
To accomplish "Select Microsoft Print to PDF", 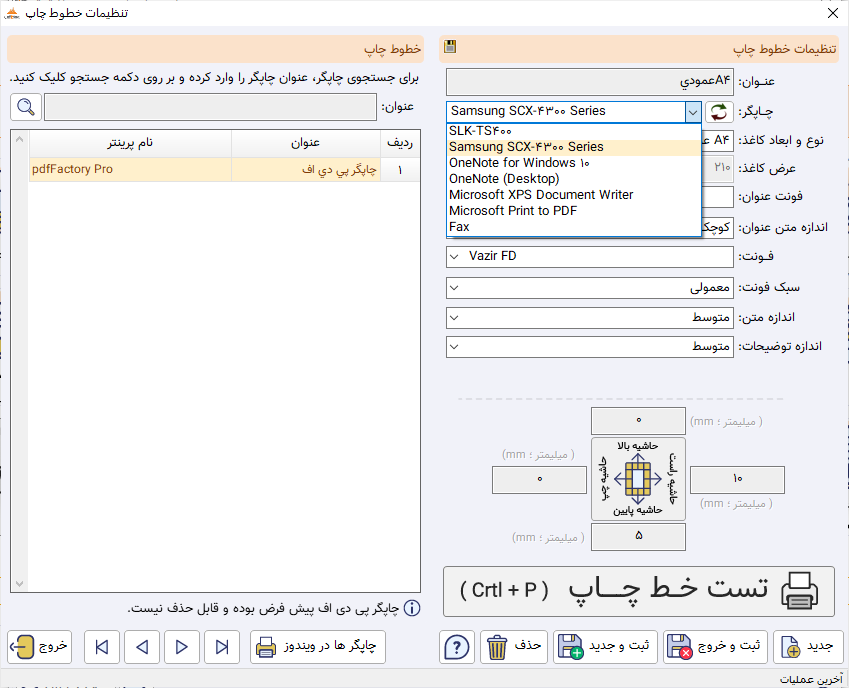I will click(574, 211).
